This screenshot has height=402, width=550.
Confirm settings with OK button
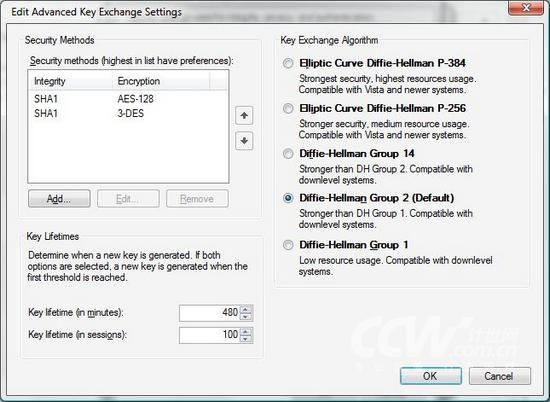[430, 376]
